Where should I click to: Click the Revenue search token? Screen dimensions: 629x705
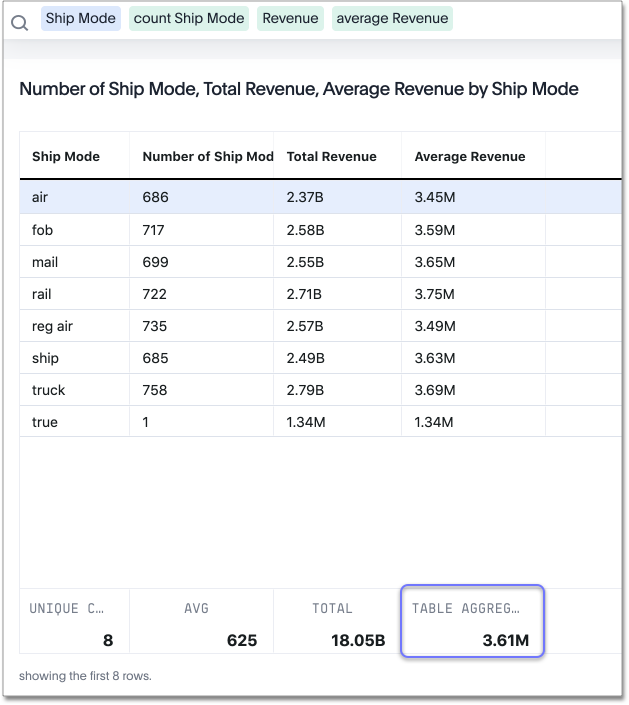click(290, 19)
